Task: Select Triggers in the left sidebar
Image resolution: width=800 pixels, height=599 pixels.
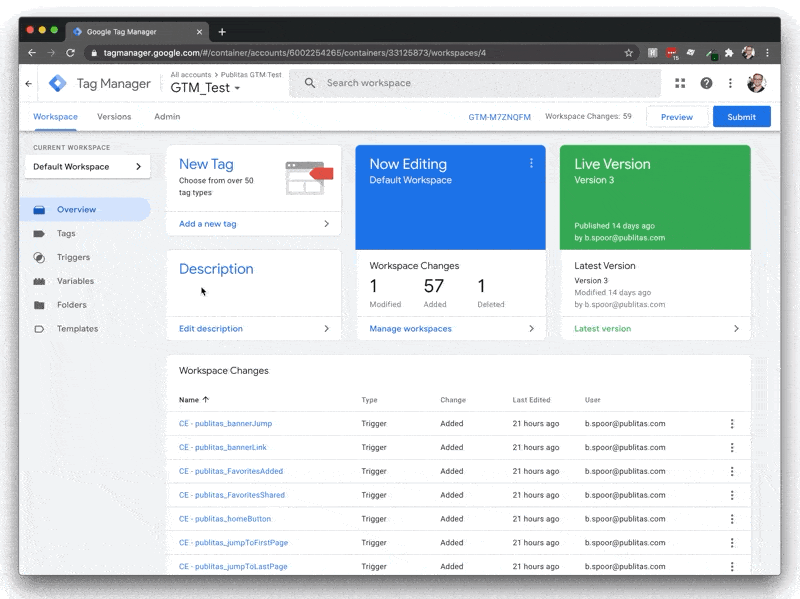Action: coord(76,257)
